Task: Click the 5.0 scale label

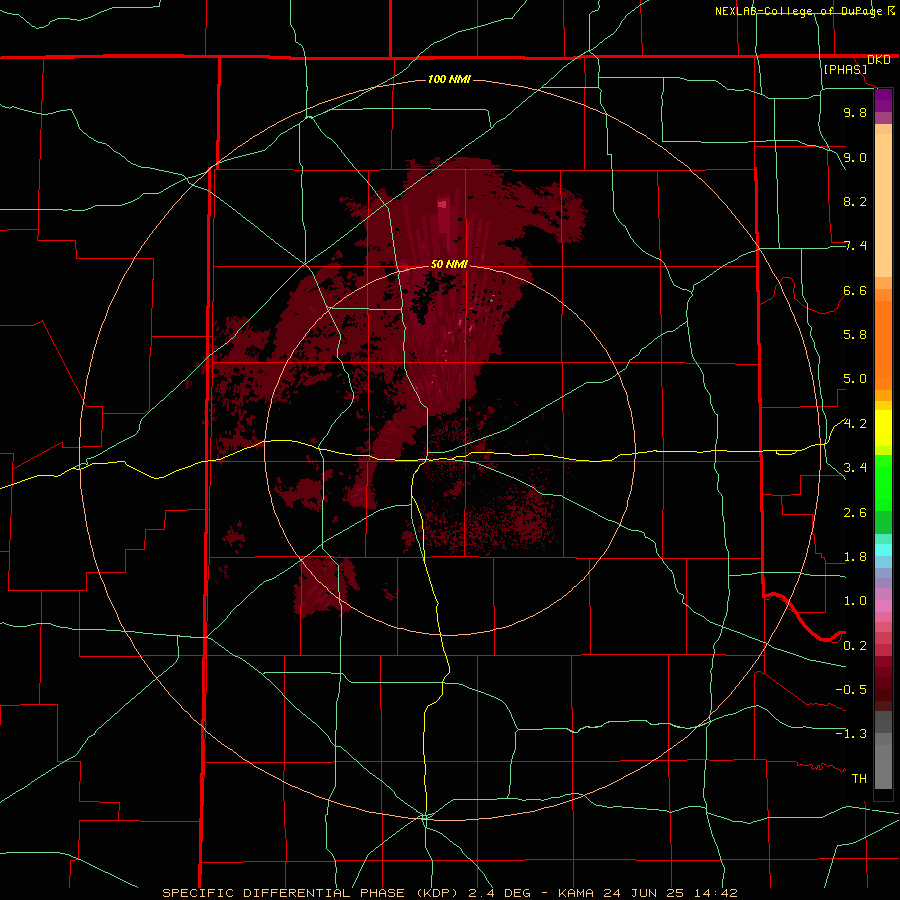Action: pos(855,379)
